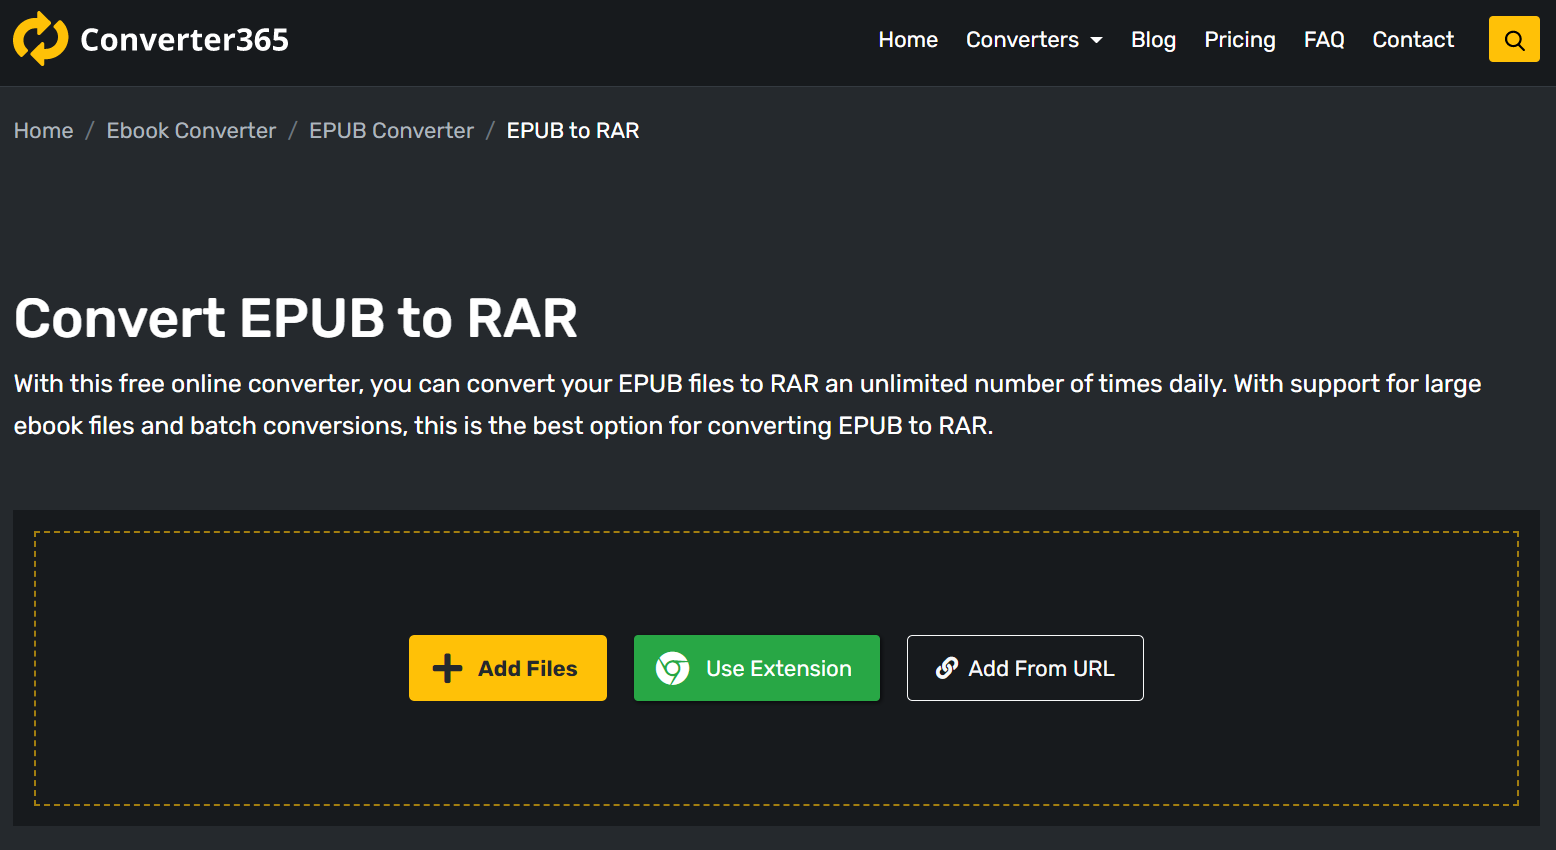Screen dimensions: 1556x850
Task: Click the Converter365 brand name text
Action: pyautogui.click(x=184, y=40)
